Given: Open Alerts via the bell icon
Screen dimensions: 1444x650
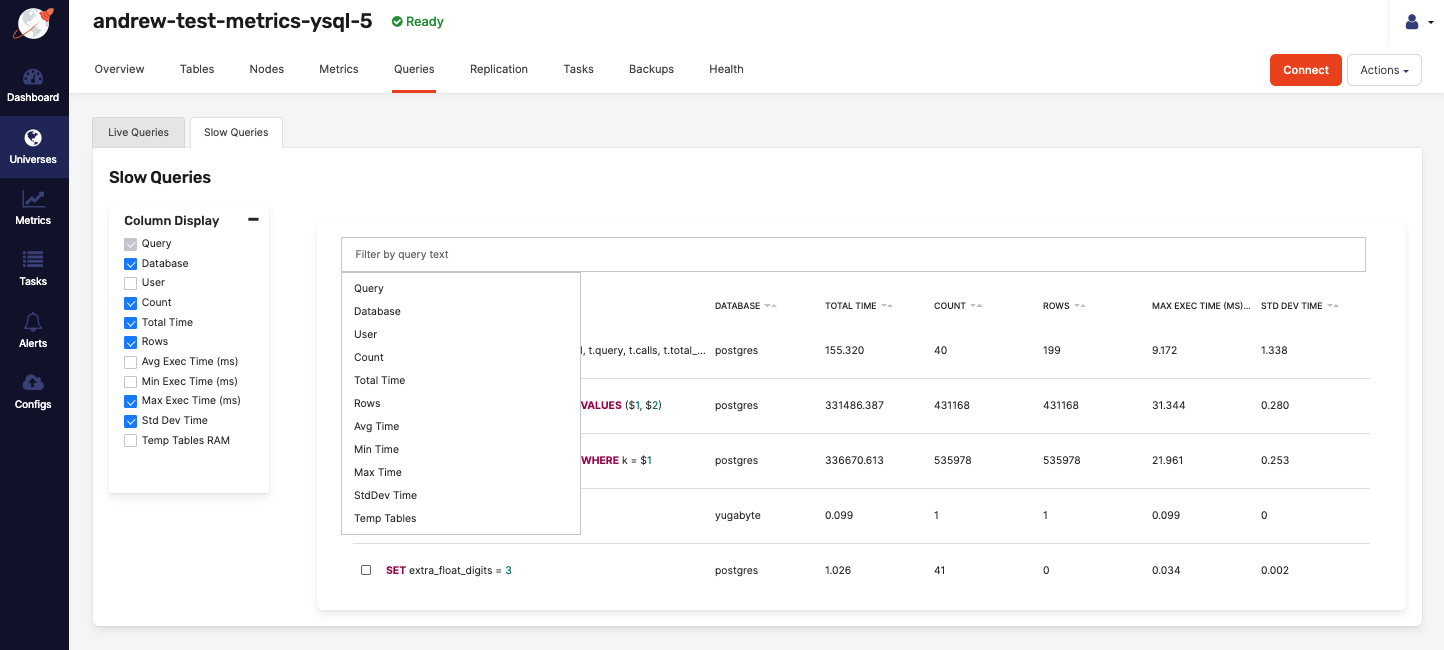Looking at the screenshot, I should coord(33,322).
